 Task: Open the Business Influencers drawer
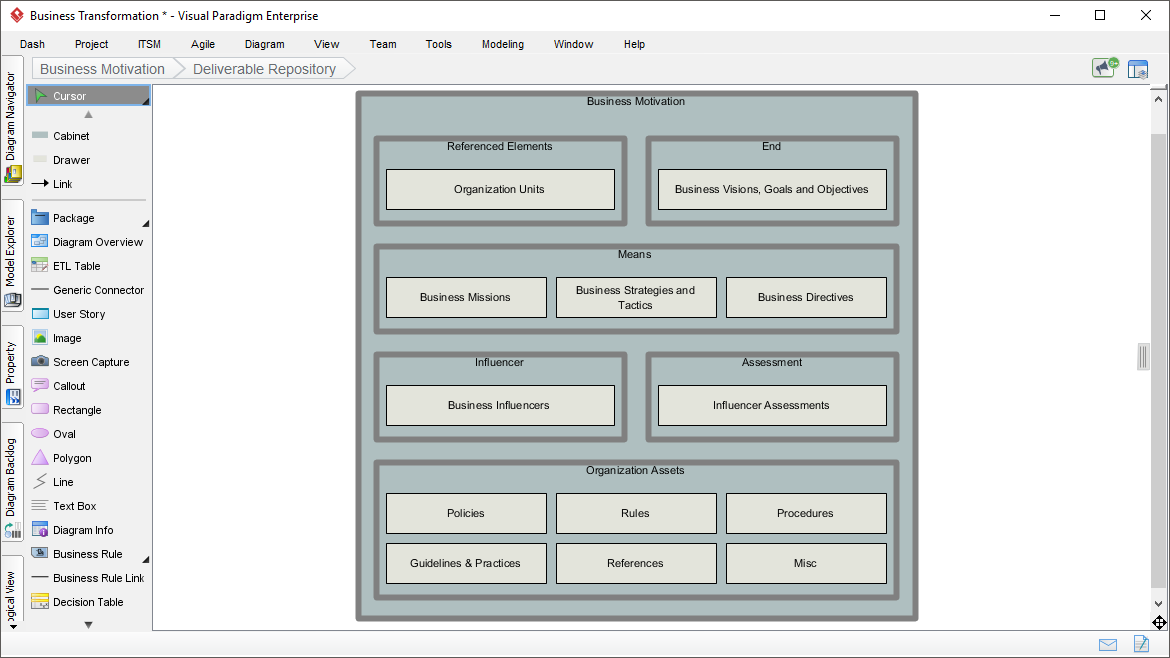[x=500, y=405]
